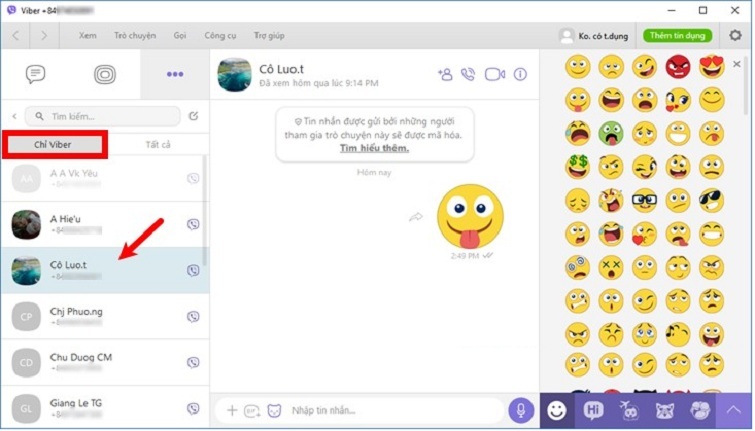Image resolution: width=755 pixels, height=431 pixels.
Task: Click the compose new message icon
Action: tap(193, 116)
